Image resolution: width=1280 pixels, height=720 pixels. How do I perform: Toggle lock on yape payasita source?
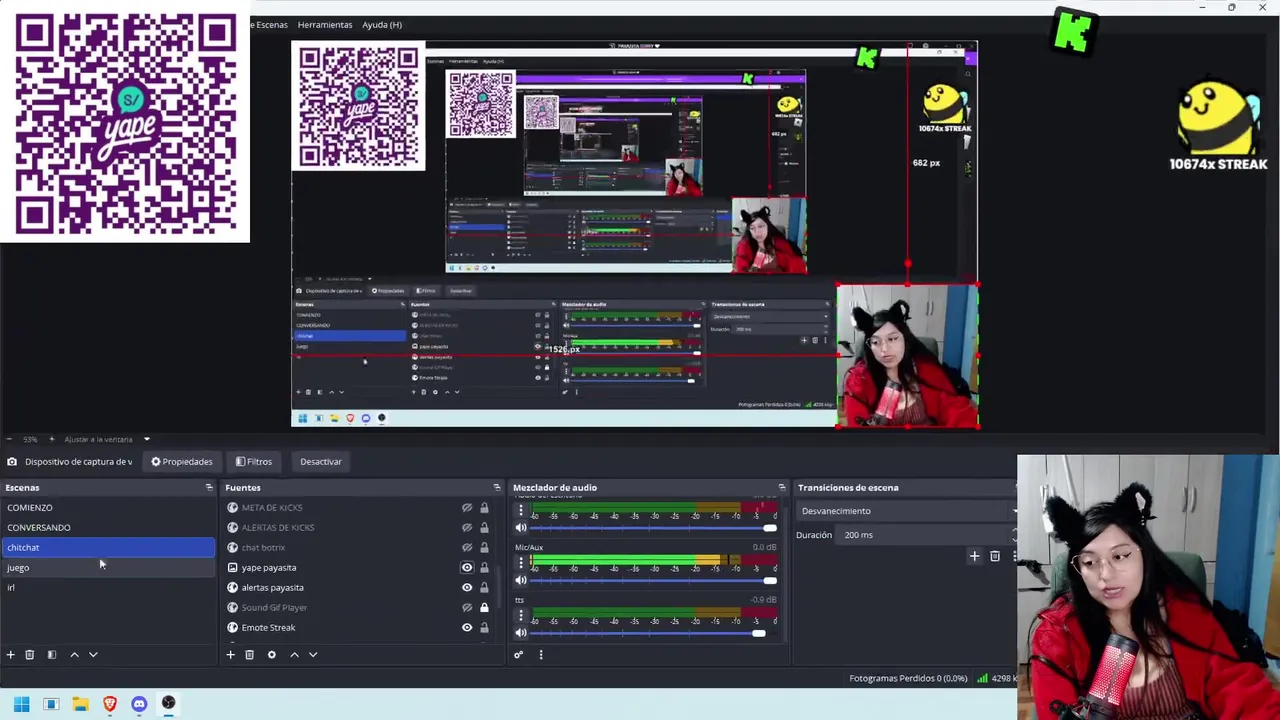click(x=484, y=568)
